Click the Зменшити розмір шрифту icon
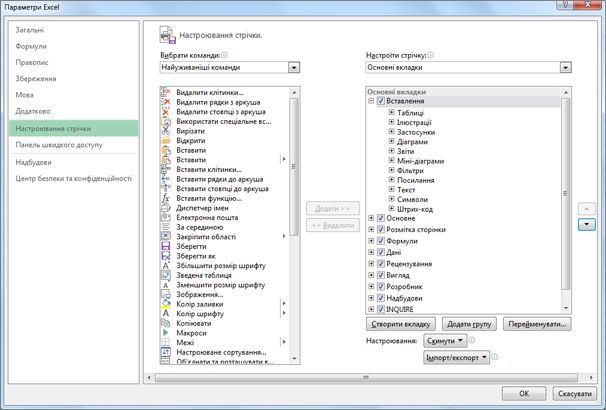The height and width of the screenshot is (410, 606). tap(165, 285)
